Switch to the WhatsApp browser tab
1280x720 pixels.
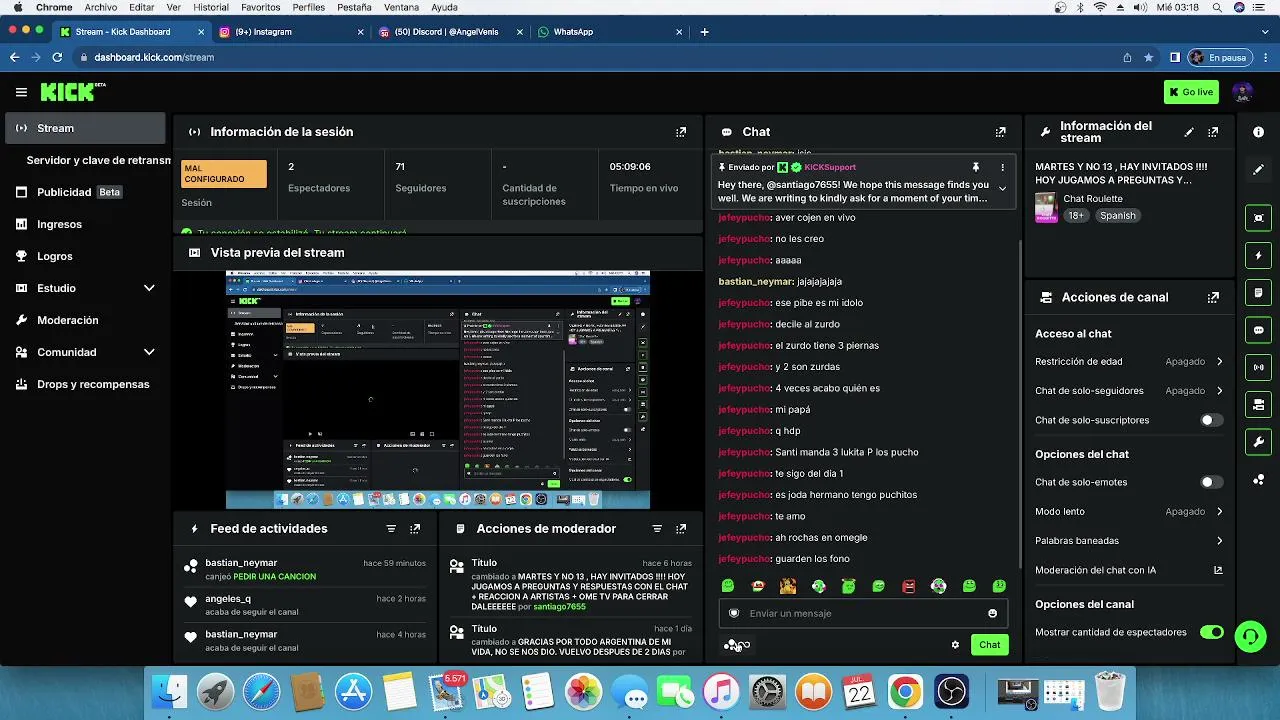610,32
